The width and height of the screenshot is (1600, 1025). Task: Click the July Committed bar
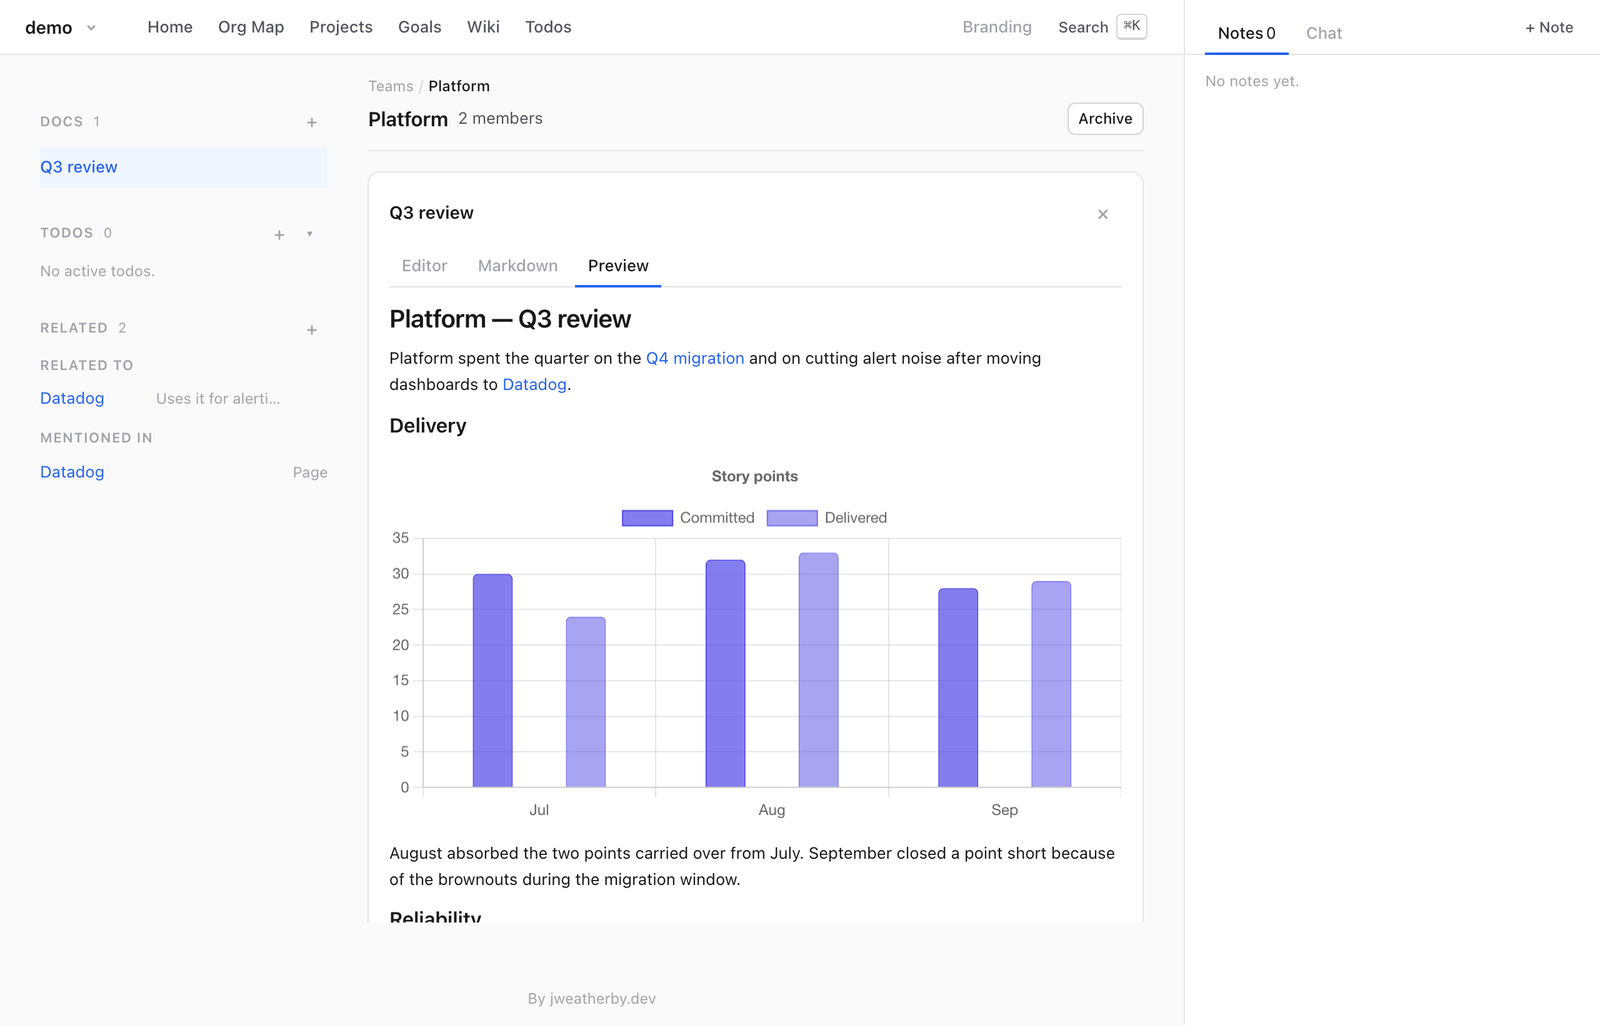click(x=493, y=681)
